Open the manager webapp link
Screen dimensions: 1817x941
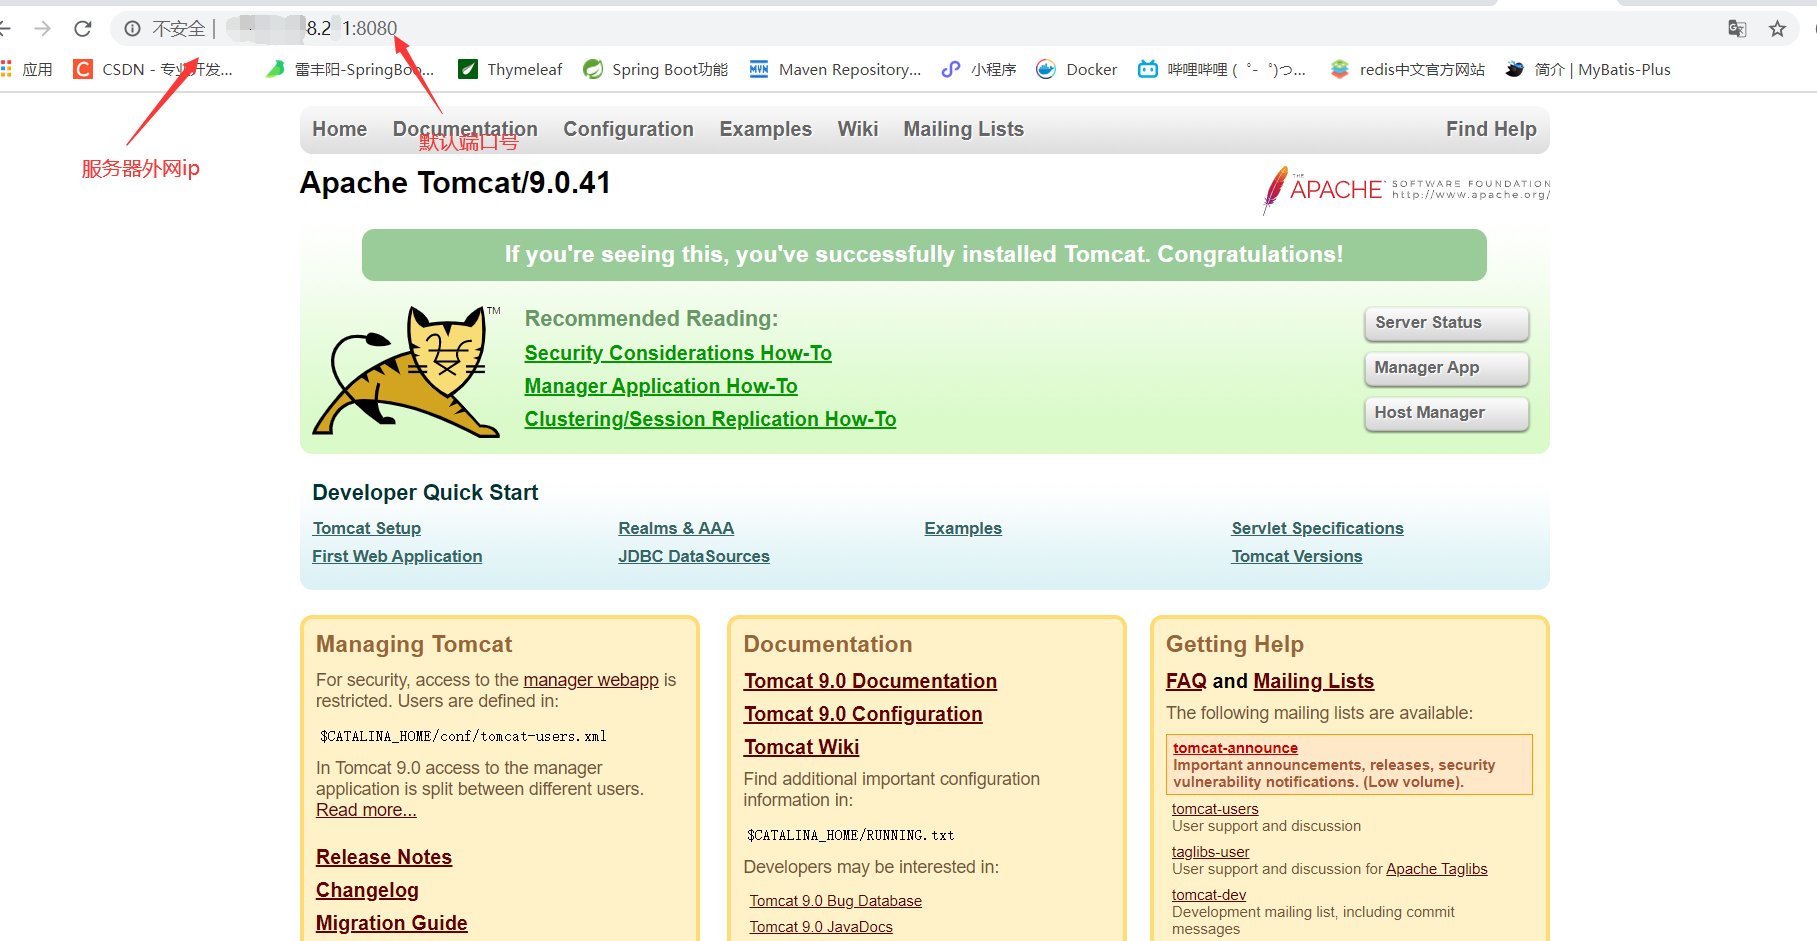591,680
